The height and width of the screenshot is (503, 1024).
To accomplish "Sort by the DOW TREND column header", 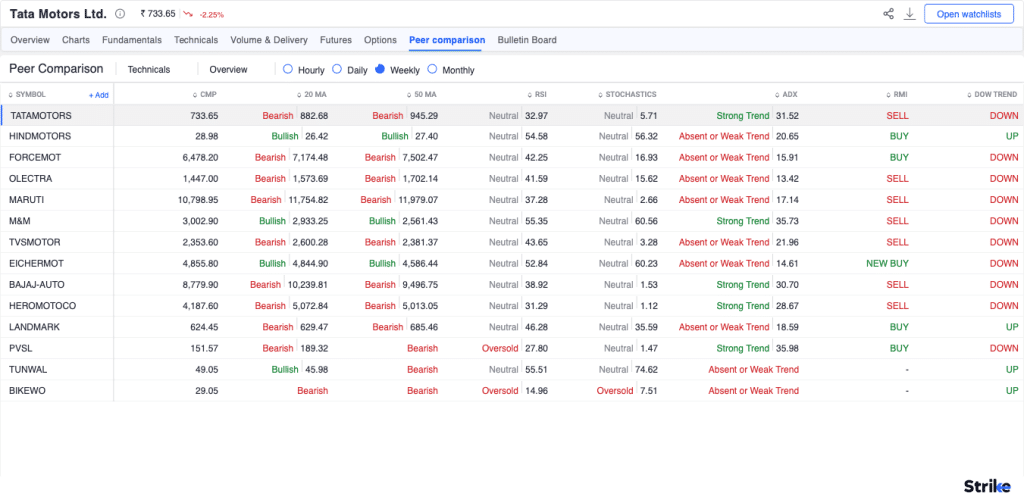I will 995,94.
